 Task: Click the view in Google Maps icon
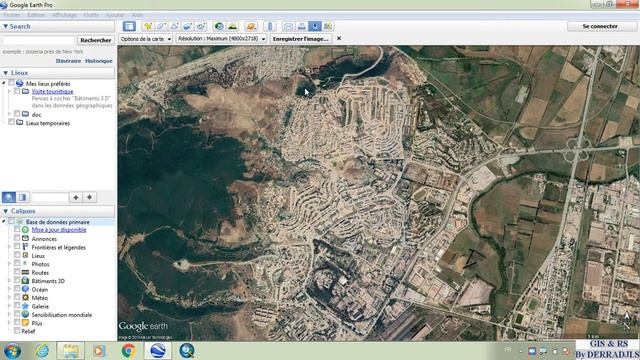(x=328, y=26)
